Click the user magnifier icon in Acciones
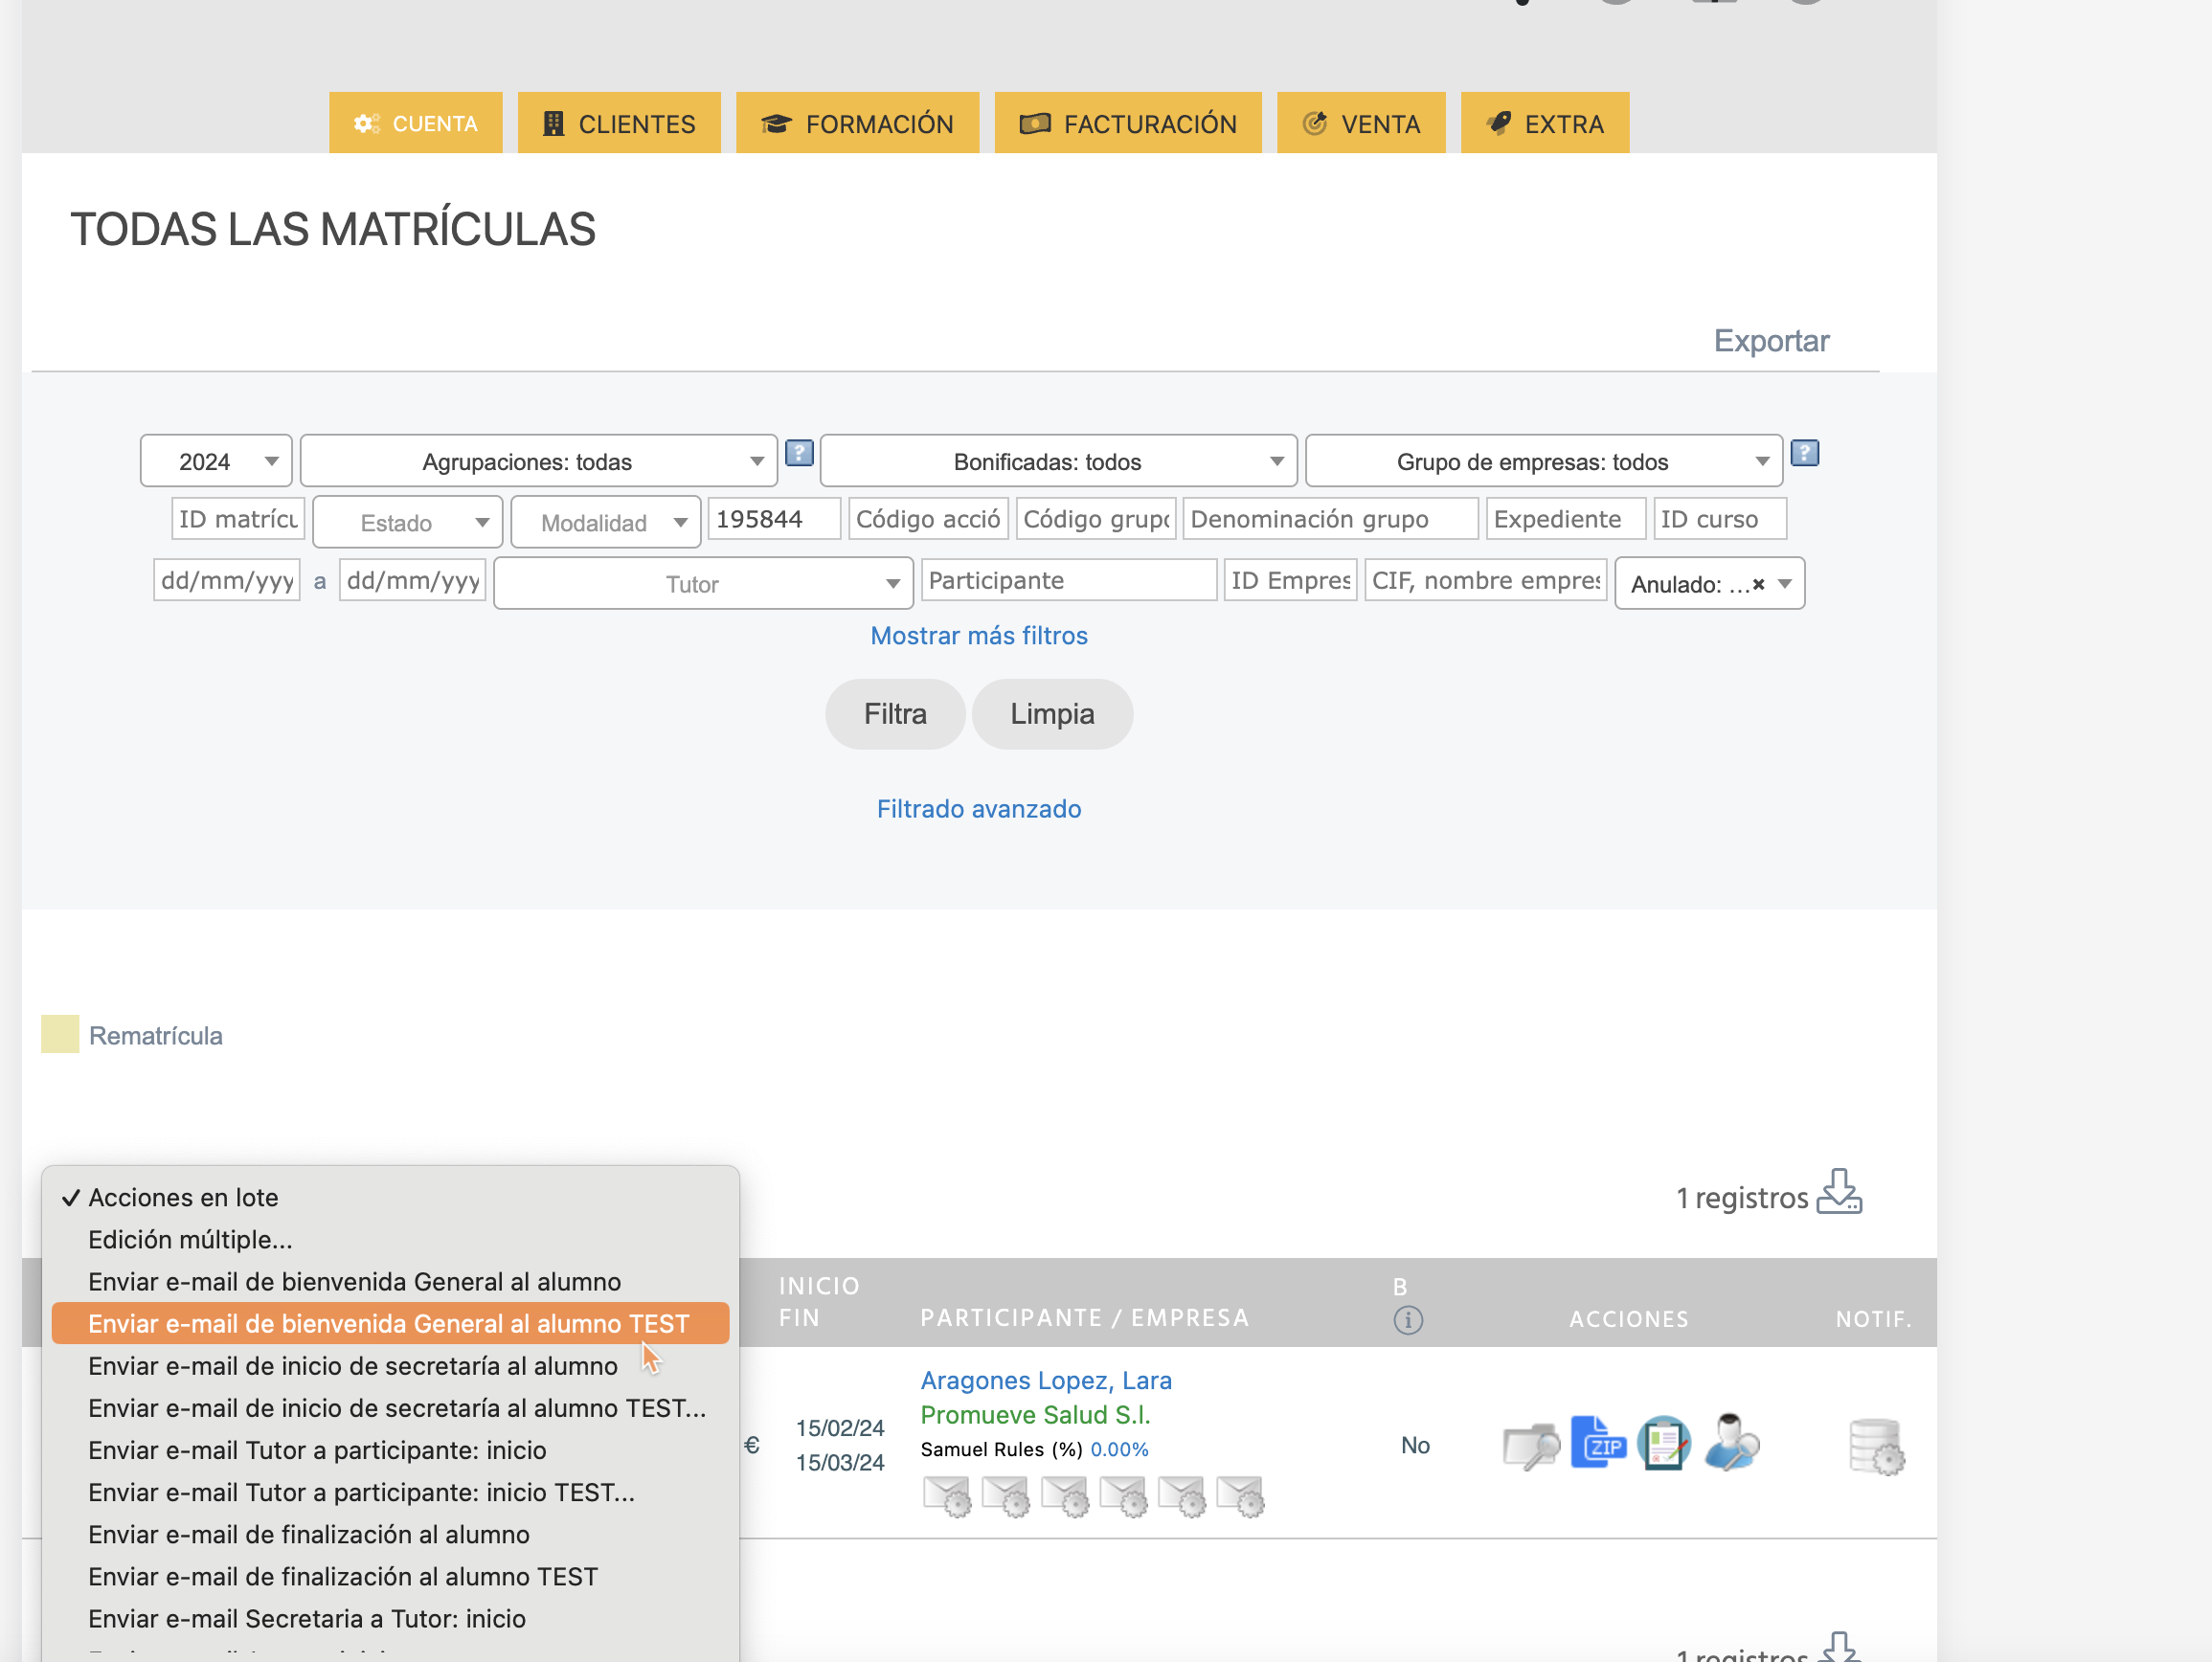 (x=1731, y=1443)
